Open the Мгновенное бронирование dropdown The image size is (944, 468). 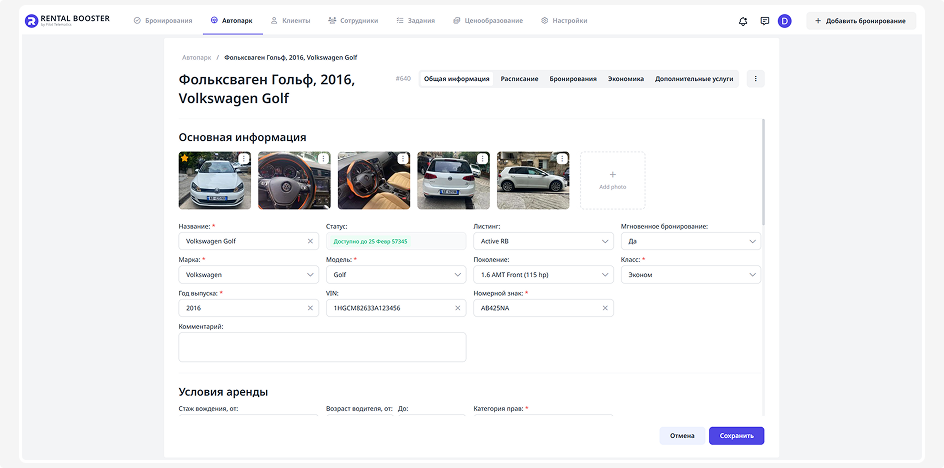752,241
